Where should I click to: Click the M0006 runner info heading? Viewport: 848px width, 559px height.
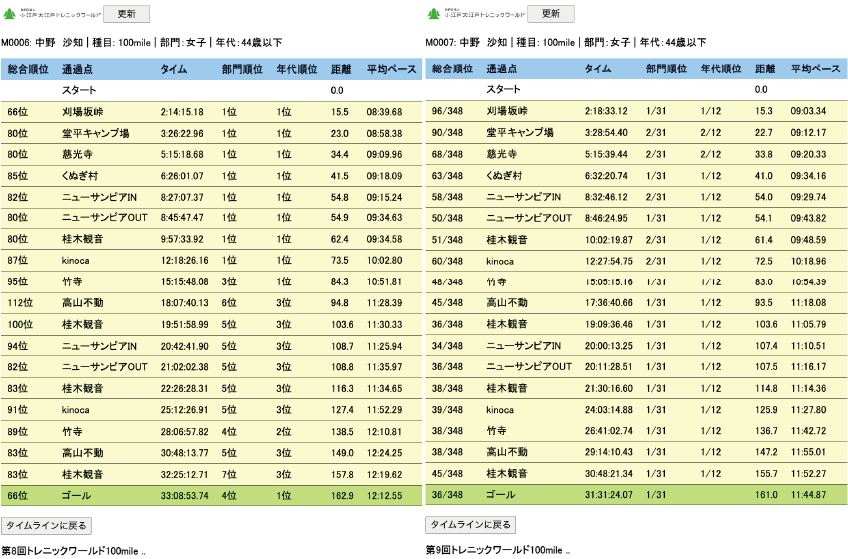(x=141, y=42)
